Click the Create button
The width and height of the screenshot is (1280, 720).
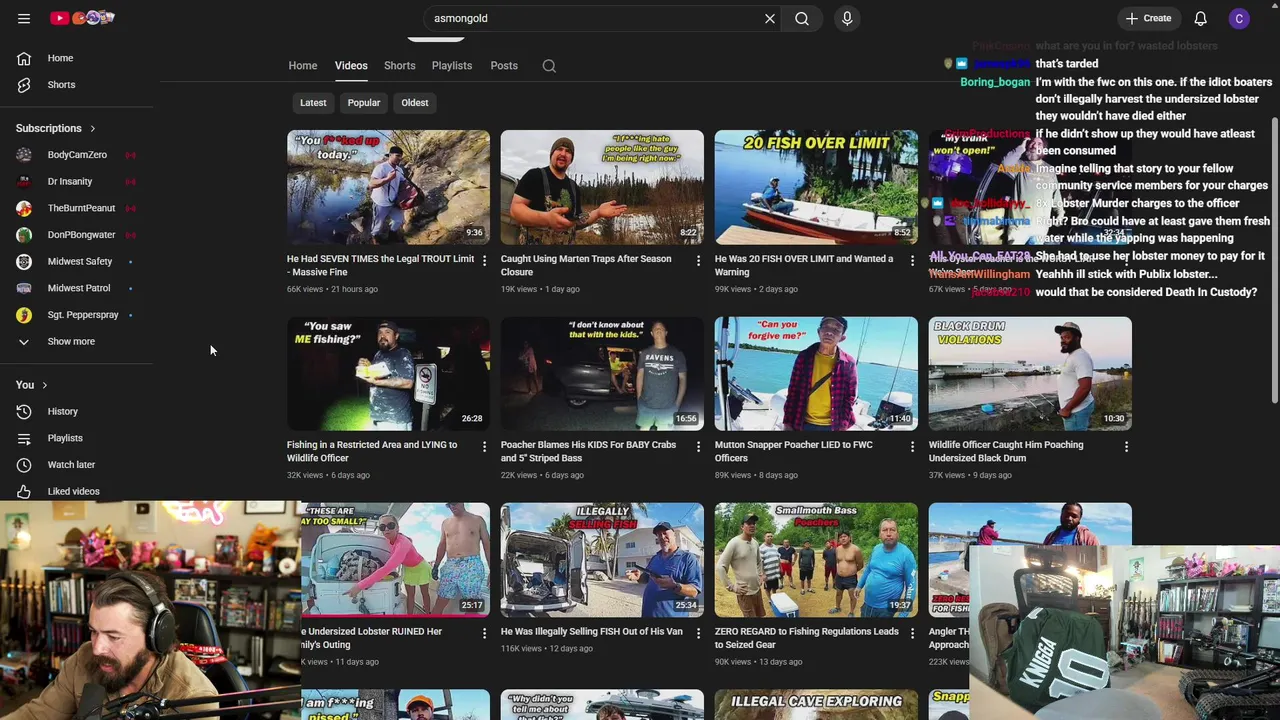pos(1148,18)
